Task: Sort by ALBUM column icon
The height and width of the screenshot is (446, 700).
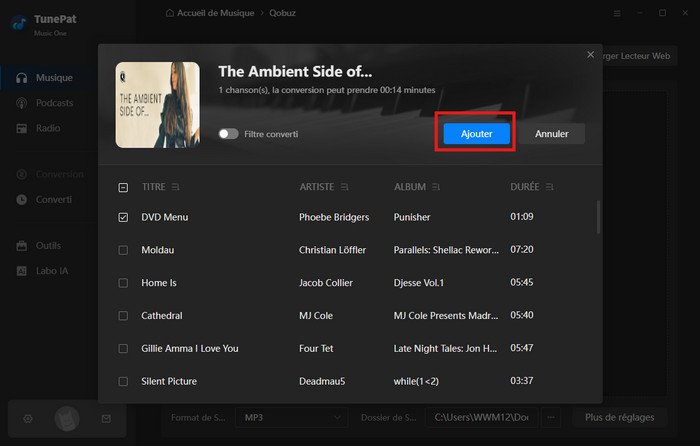Action: [x=436, y=187]
